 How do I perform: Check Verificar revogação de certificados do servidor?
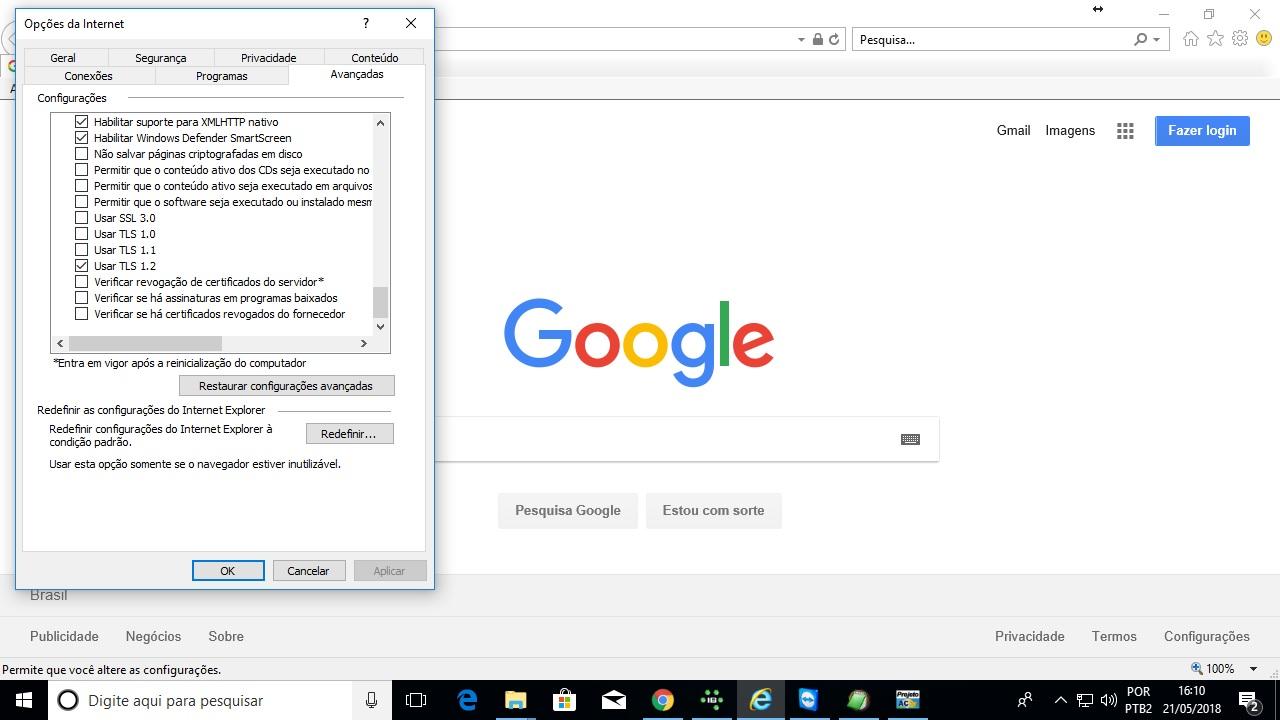(82, 282)
